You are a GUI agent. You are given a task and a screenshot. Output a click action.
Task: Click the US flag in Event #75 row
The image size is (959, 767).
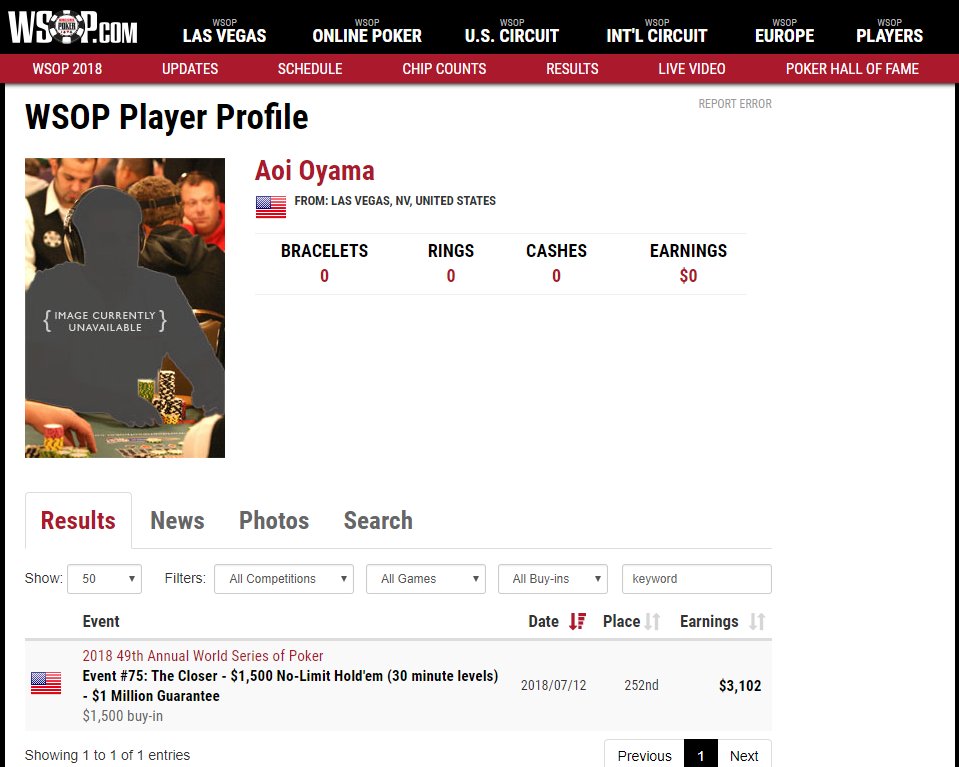pos(46,683)
